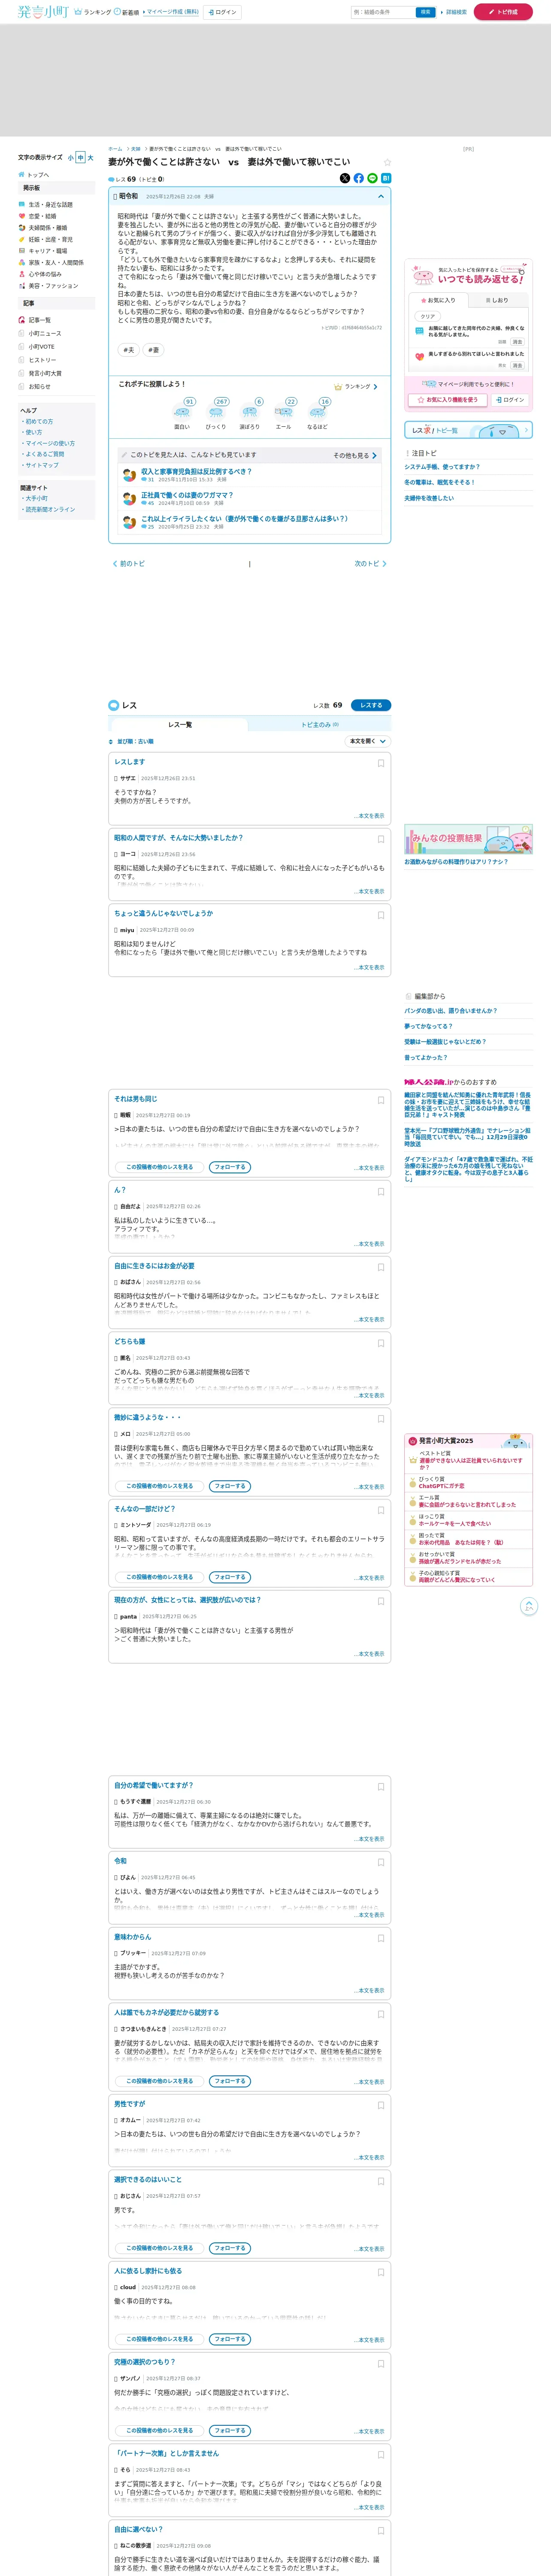Bookmark the reply by ヨーコ

tap(381, 839)
